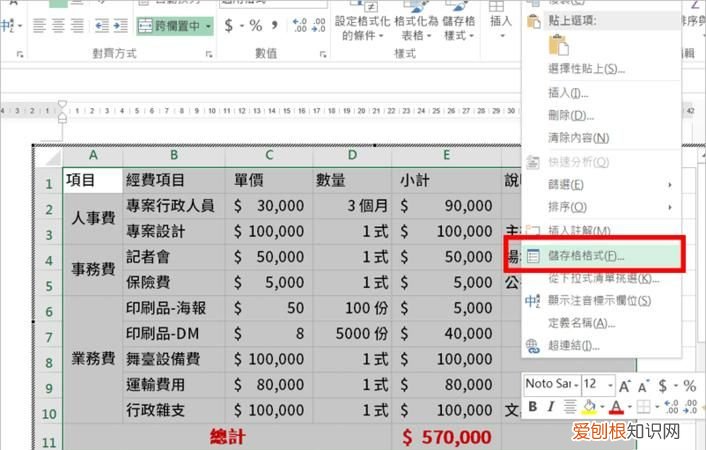This screenshot has height=450, width=706.
Task: Choose 儲存格格式(F)... from context menu
Action: [602, 256]
